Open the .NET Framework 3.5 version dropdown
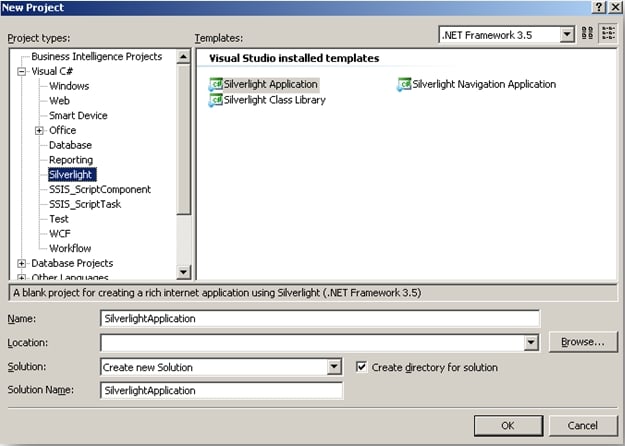This screenshot has height=446, width=625. point(566,35)
